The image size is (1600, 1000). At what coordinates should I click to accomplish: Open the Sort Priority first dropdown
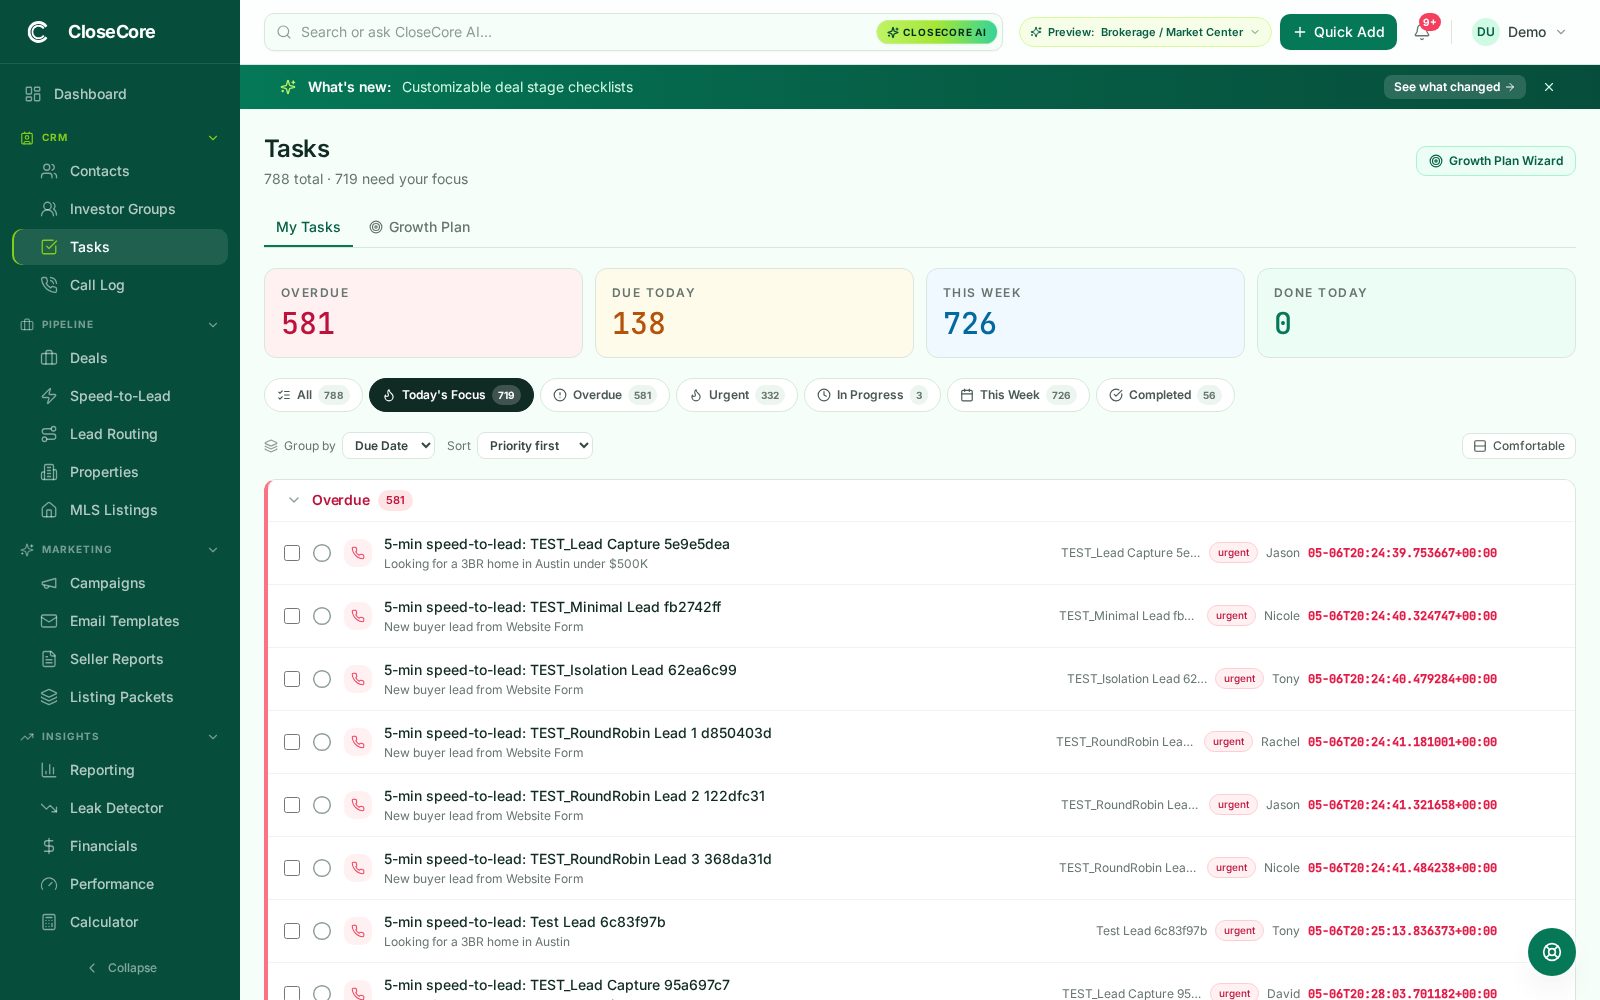click(x=535, y=446)
